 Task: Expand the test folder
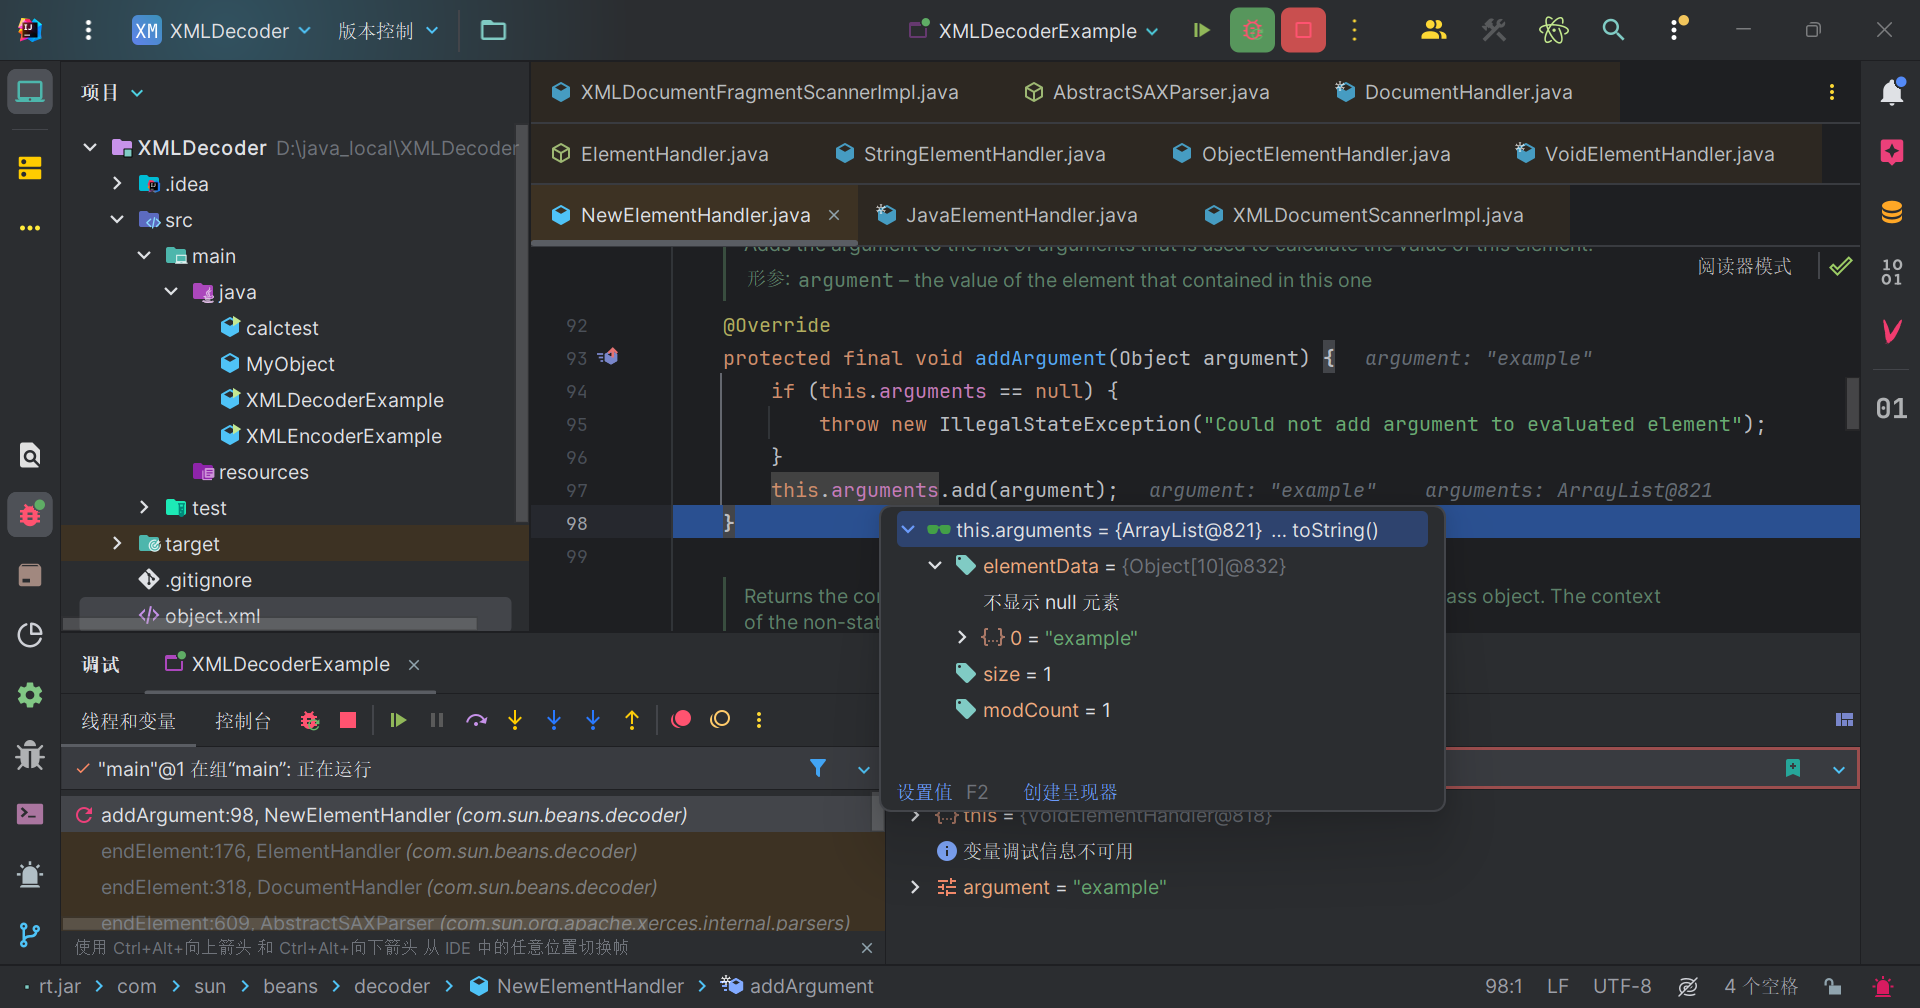pos(144,508)
